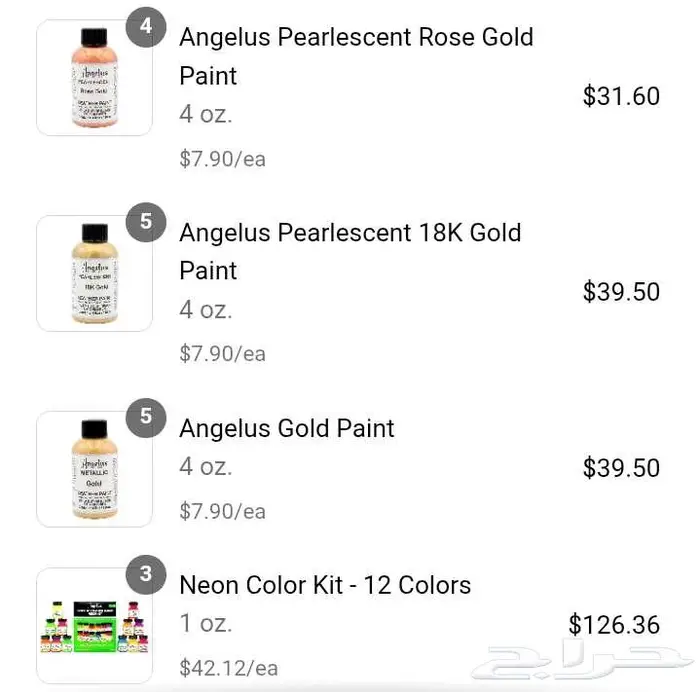Image resolution: width=700 pixels, height=692 pixels.
Task: Click the $31.60 total for Rose Gold
Action: tap(621, 96)
